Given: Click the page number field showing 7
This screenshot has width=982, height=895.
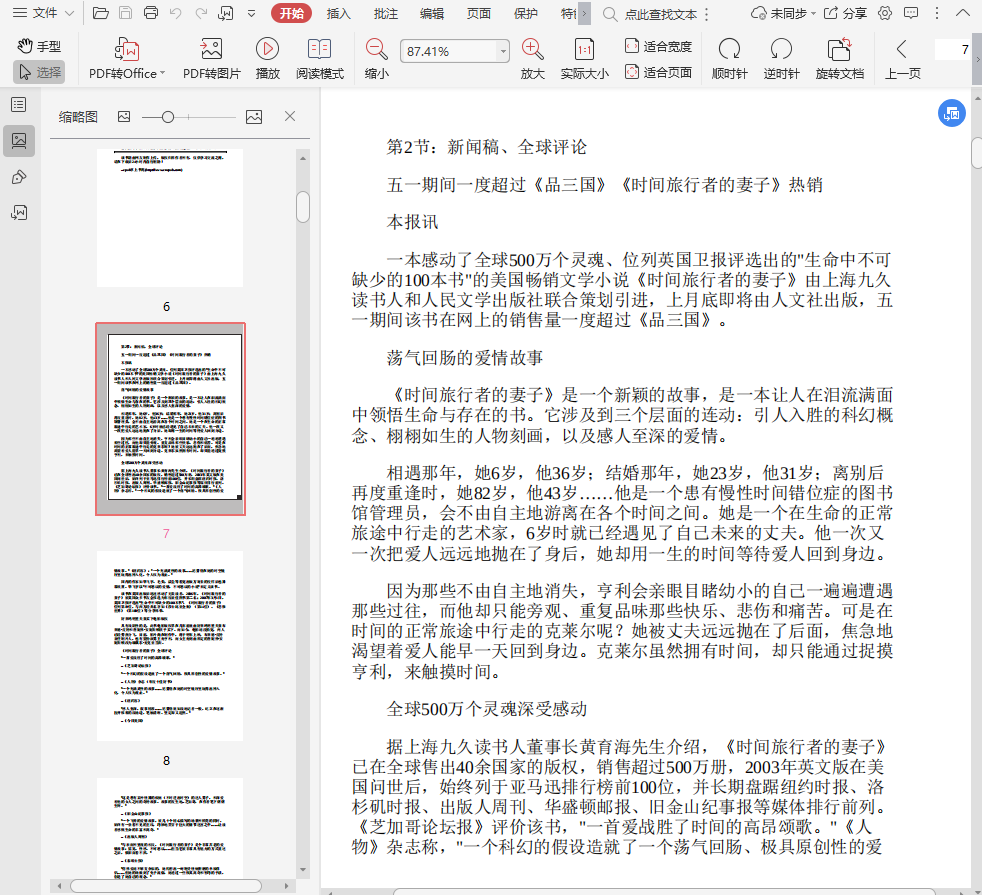Looking at the screenshot, I should coord(953,49).
